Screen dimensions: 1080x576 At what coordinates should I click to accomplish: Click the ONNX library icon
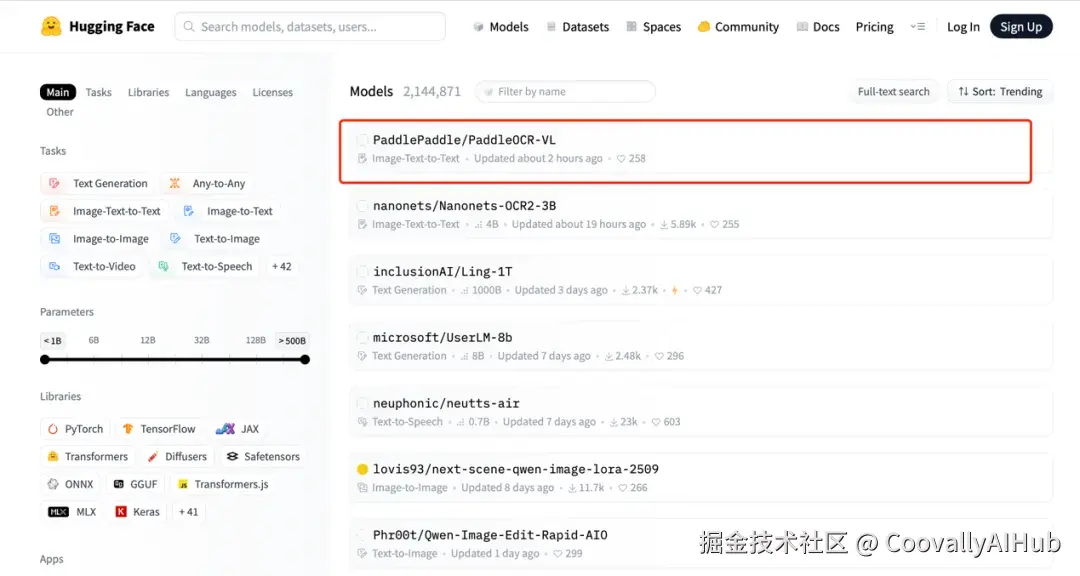pos(53,484)
